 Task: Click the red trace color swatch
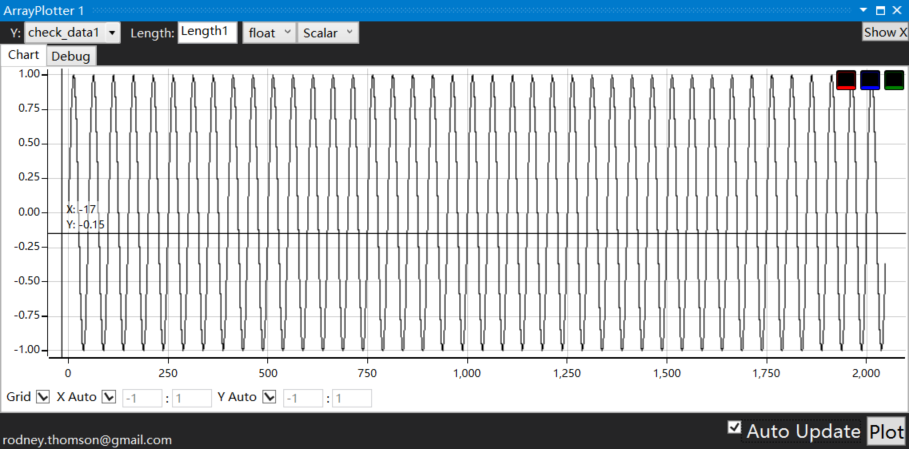(846, 80)
